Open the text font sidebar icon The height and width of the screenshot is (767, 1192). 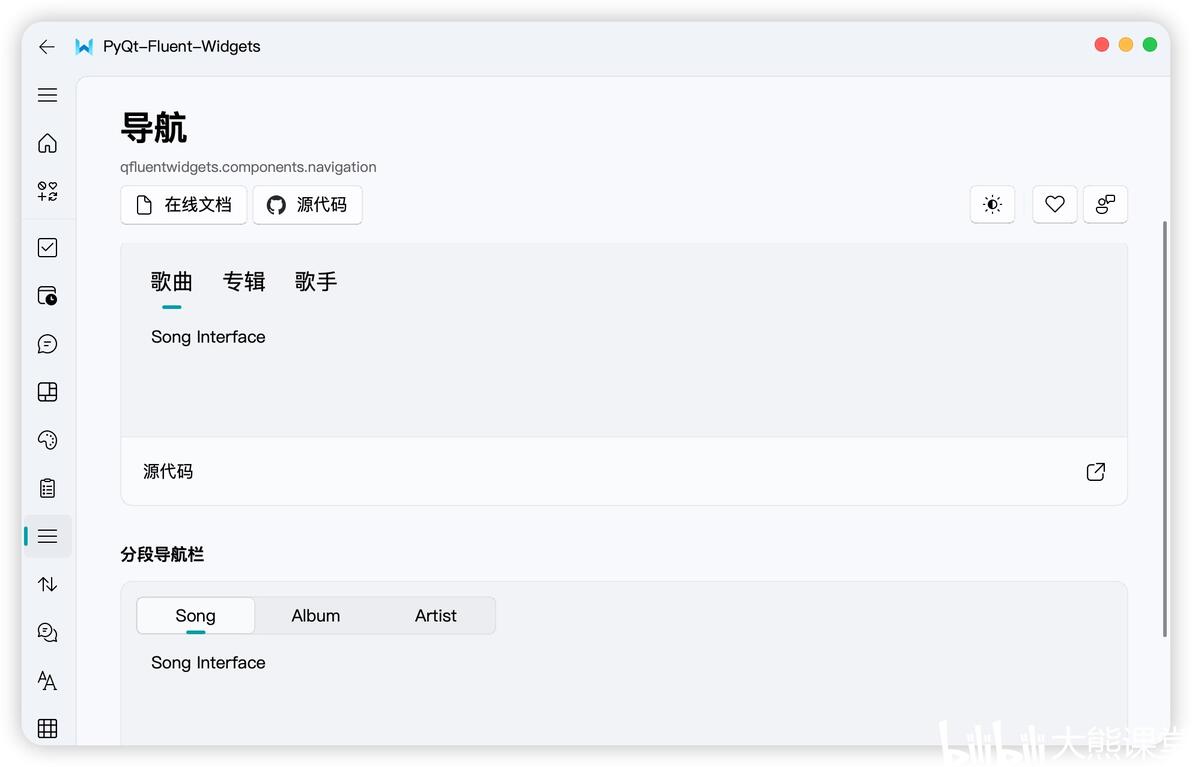(47, 680)
